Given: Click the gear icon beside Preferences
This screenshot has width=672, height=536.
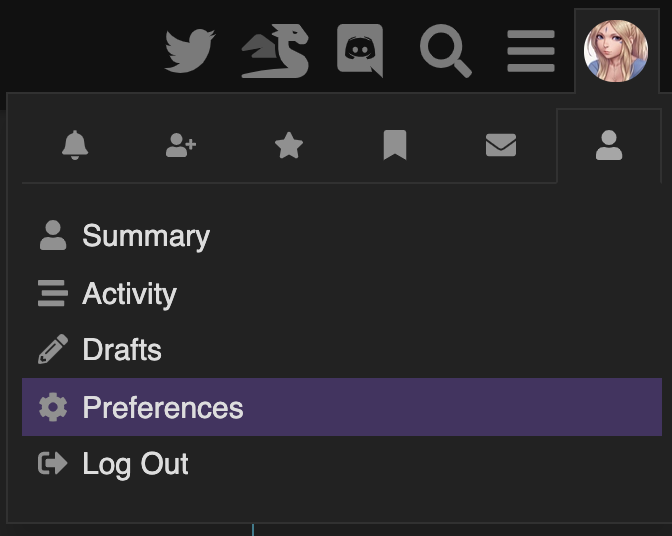Looking at the screenshot, I should (53, 407).
